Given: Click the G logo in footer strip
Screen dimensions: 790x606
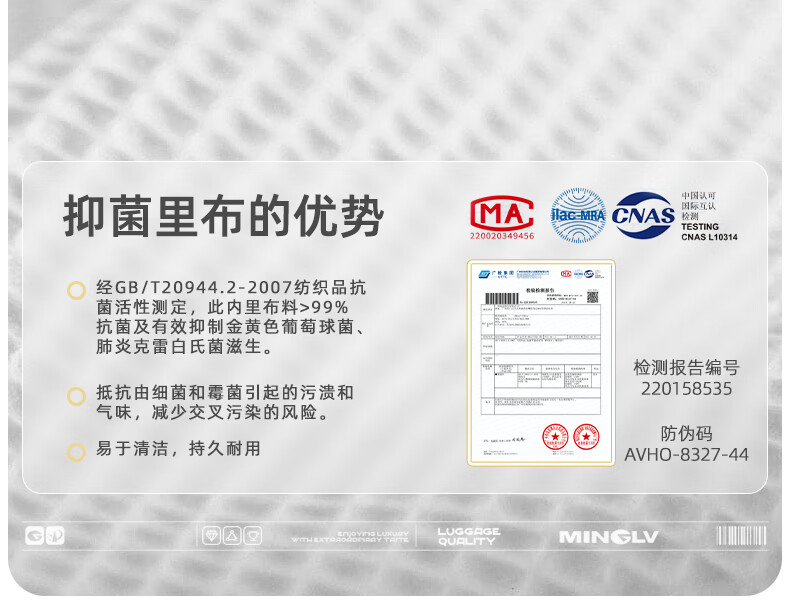Looking at the screenshot, I should click(x=35, y=536).
